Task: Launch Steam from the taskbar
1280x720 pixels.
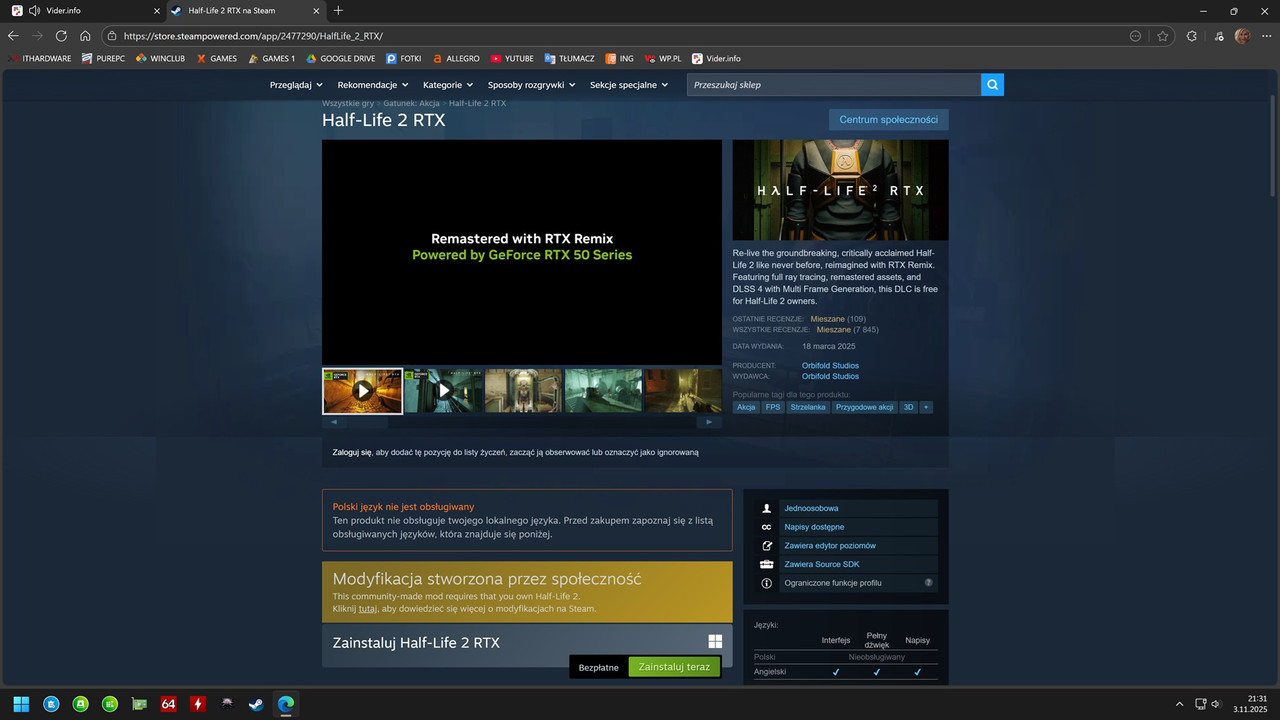Action: coord(257,703)
